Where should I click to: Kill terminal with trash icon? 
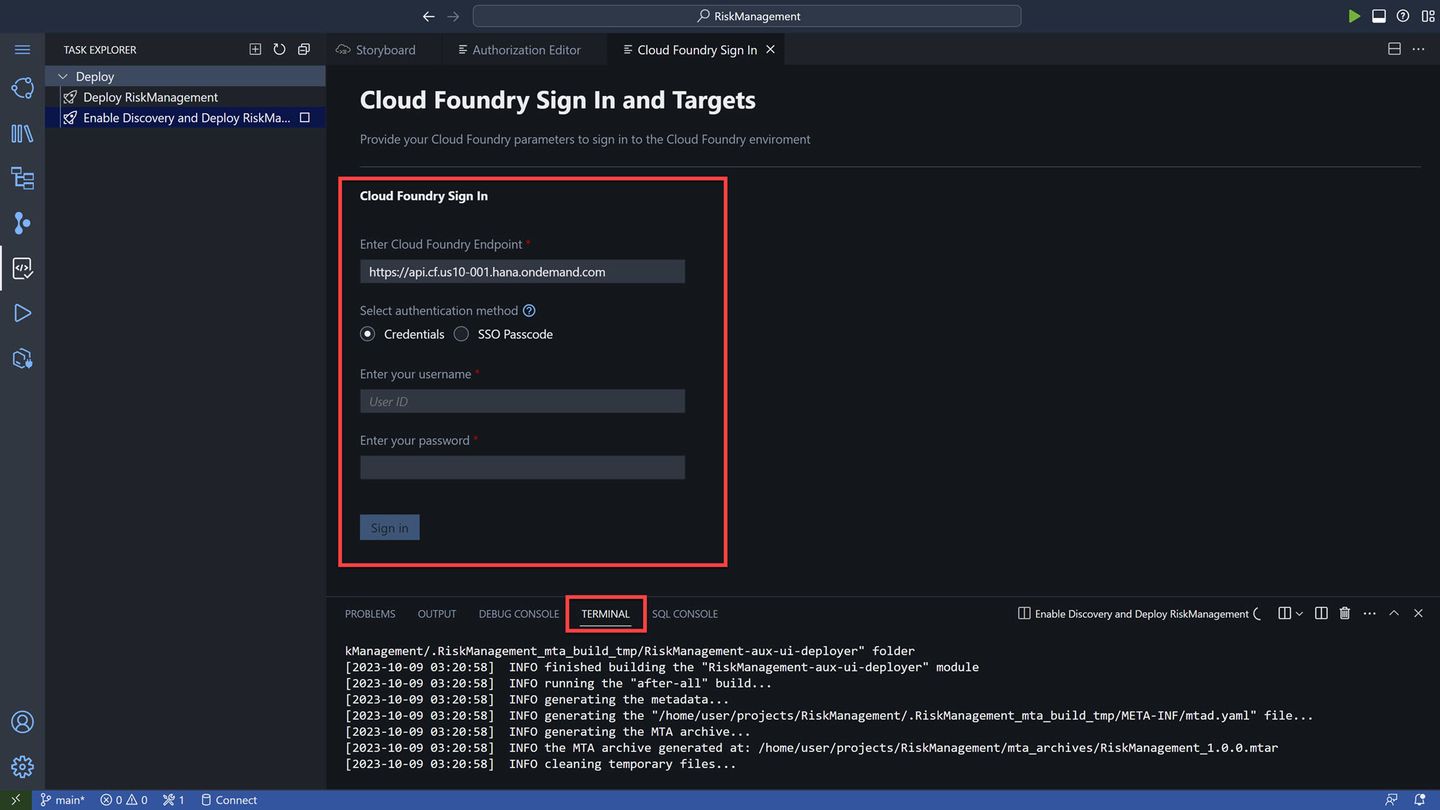pos(1345,613)
